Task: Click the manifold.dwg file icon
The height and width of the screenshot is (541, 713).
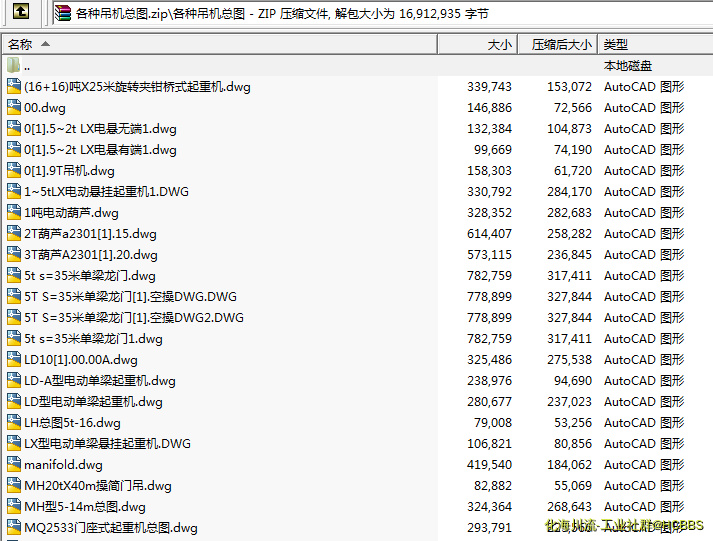Action: tap(14, 465)
